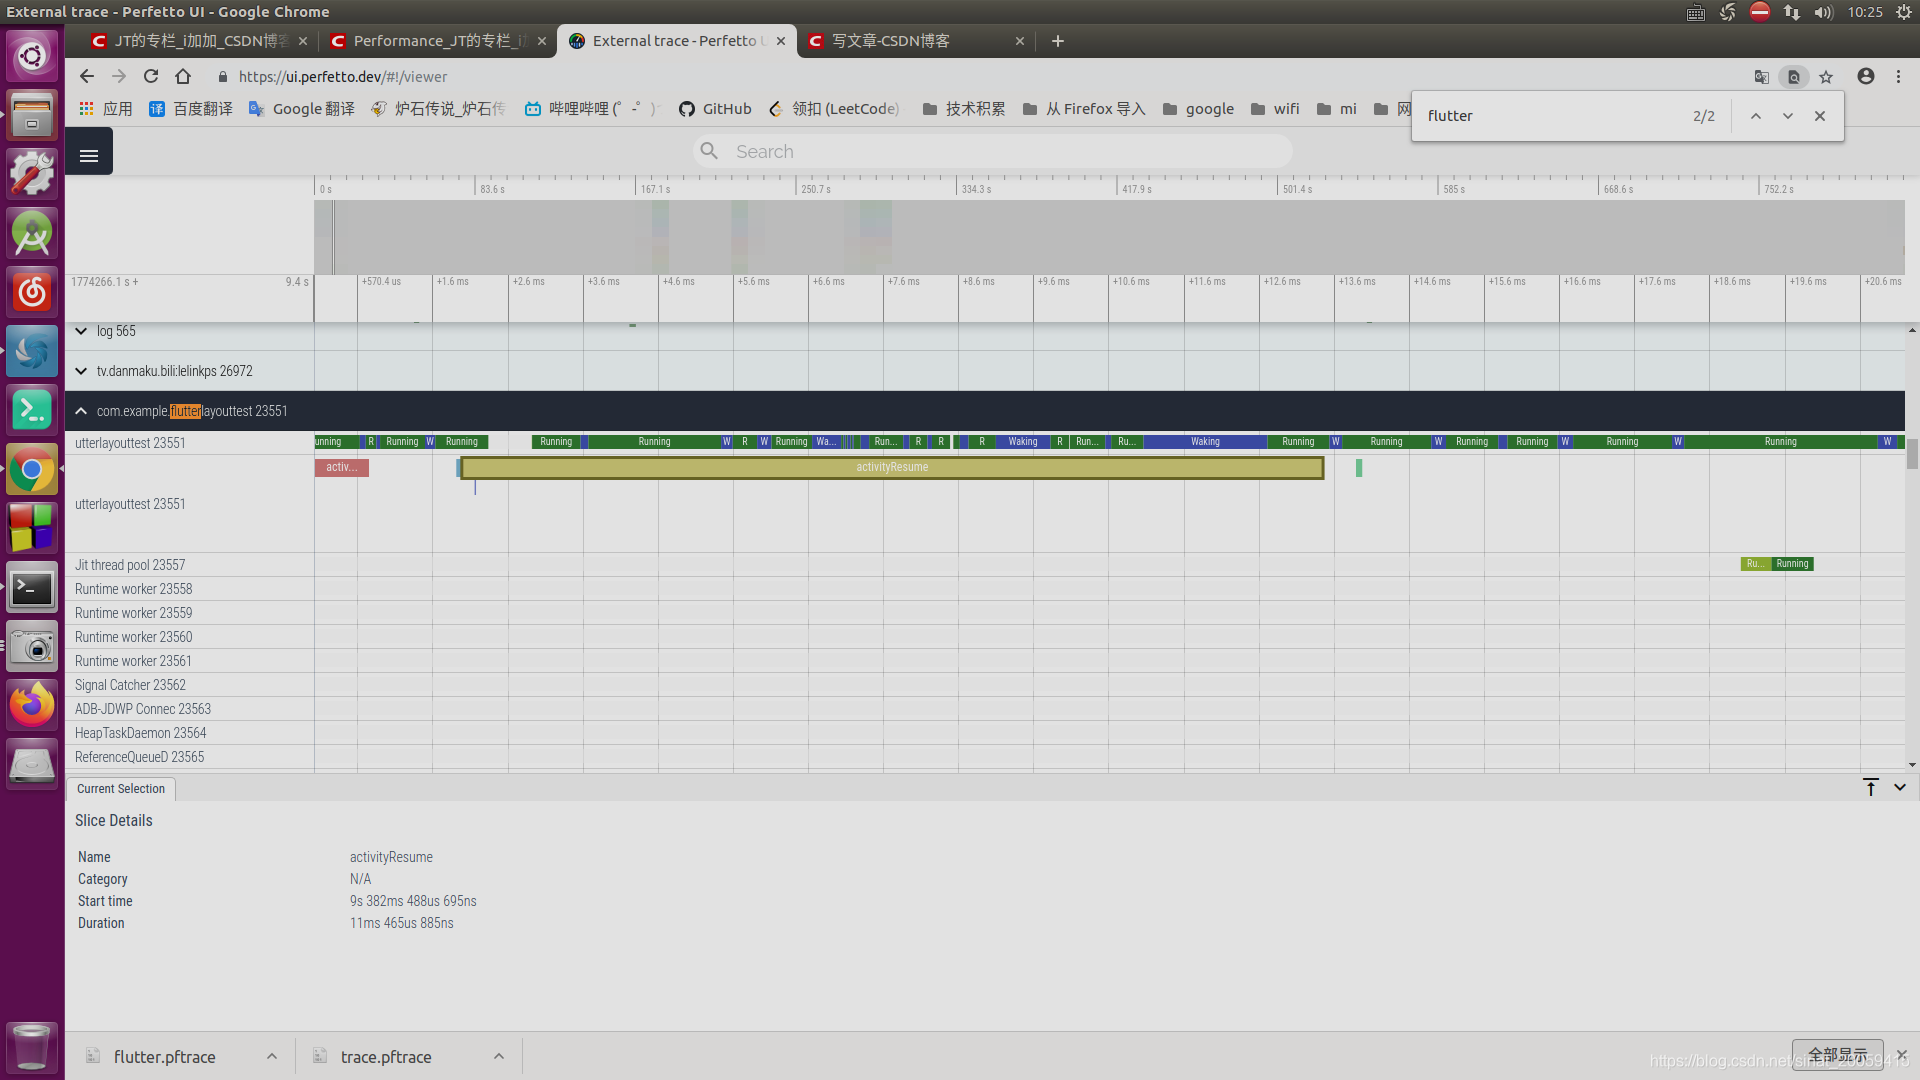Click the browser home icon
The width and height of the screenshot is (1920, 1080).
[x=183, y=77]
